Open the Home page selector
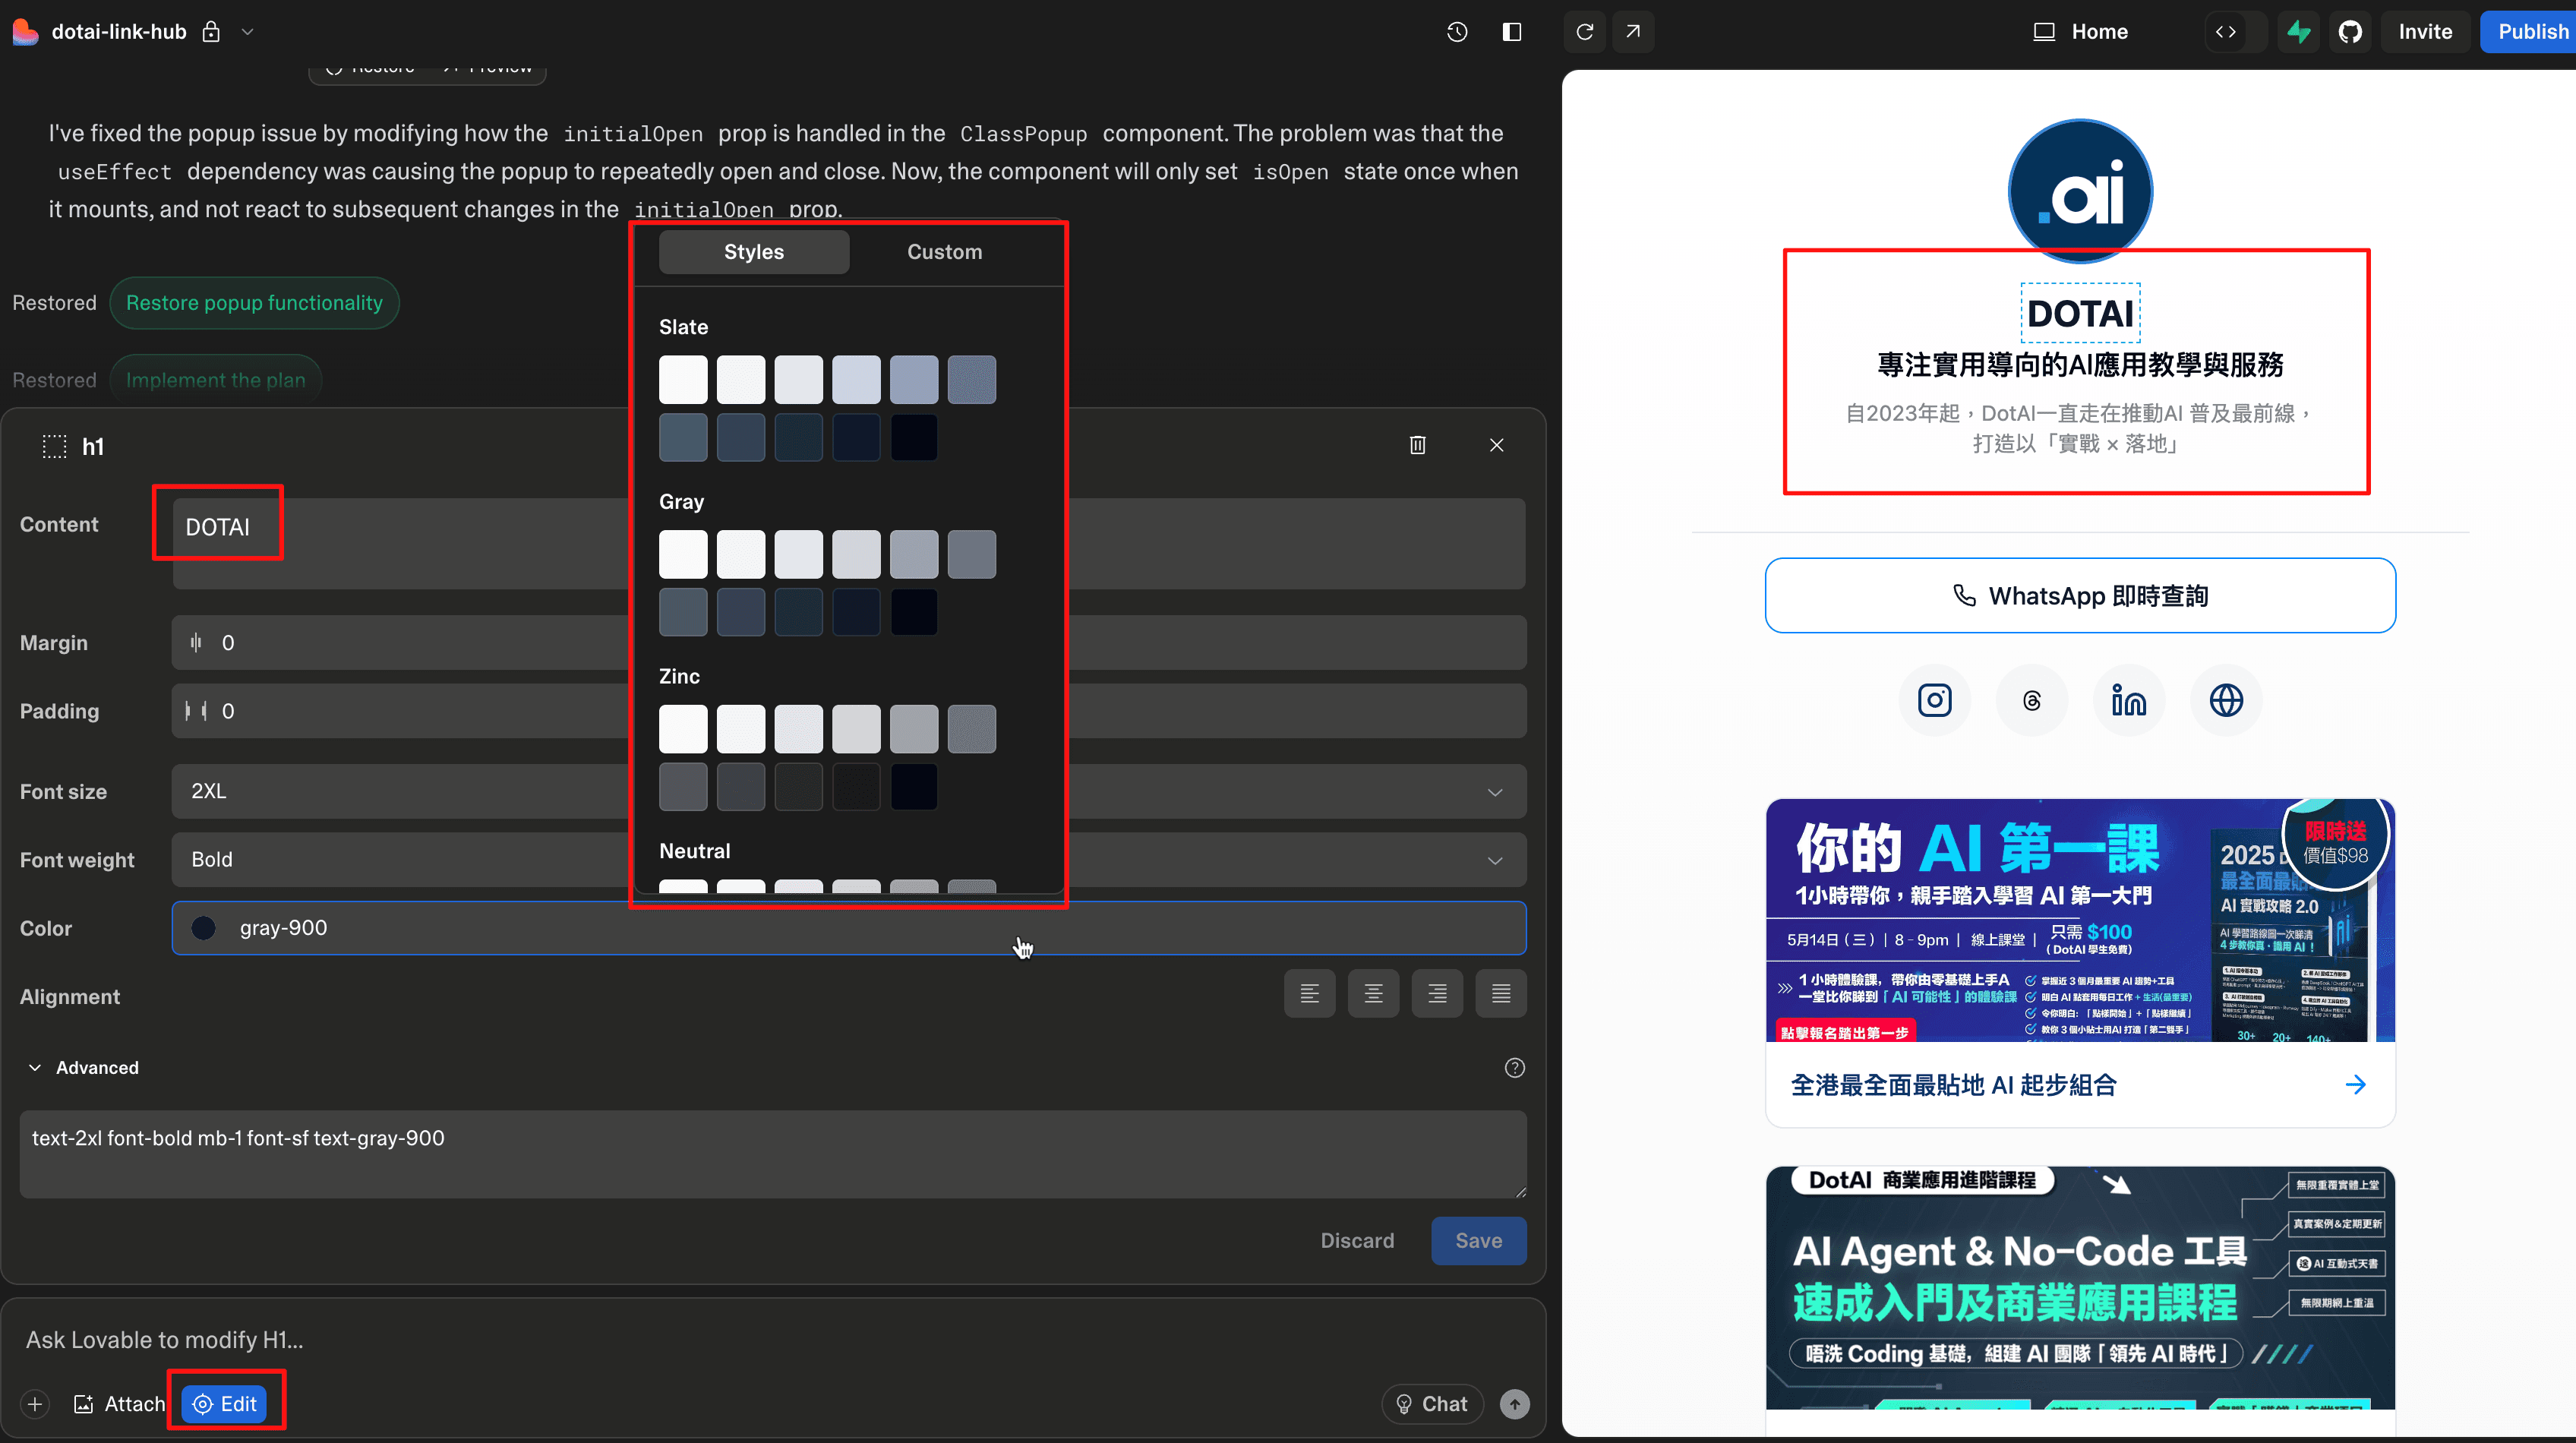The height and width of the screenshot is (1443, 2576). [2081, 32]
